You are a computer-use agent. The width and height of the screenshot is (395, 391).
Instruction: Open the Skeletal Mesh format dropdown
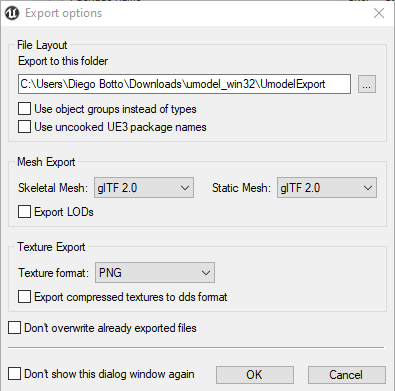144,188
